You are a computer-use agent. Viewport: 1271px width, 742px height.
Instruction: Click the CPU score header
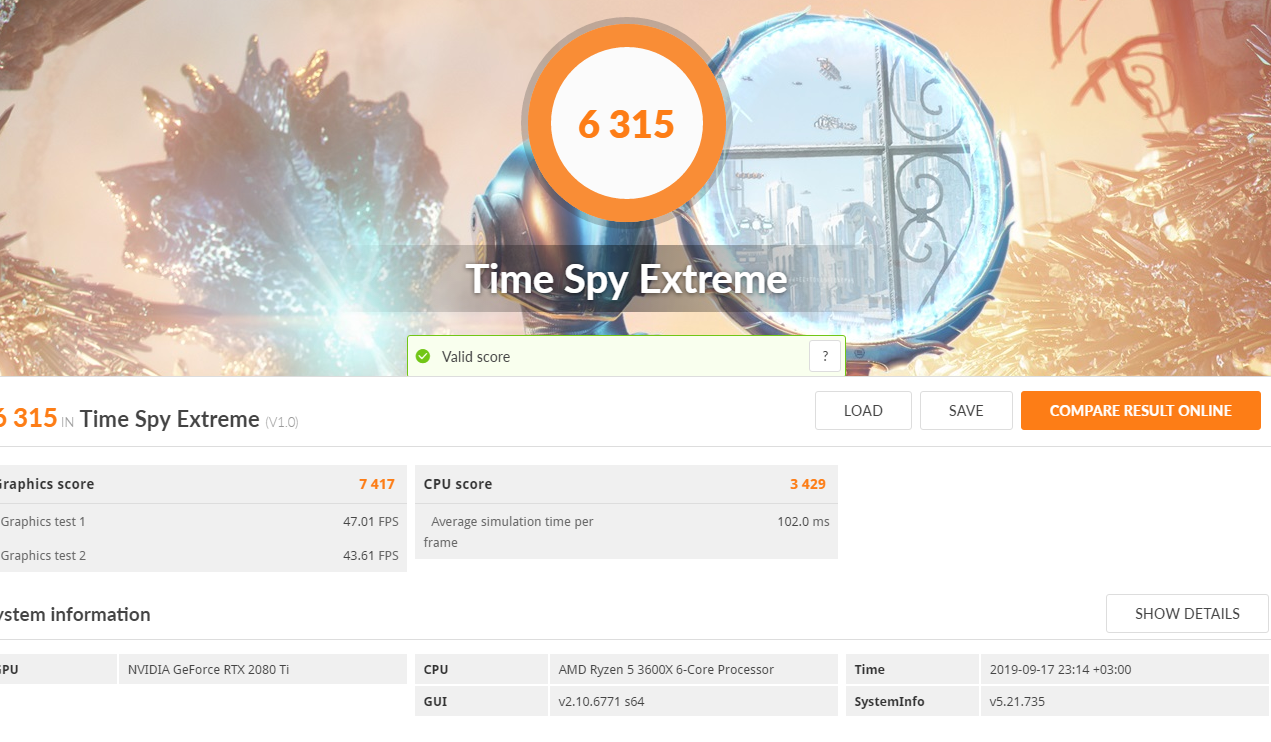coord(458,484)
